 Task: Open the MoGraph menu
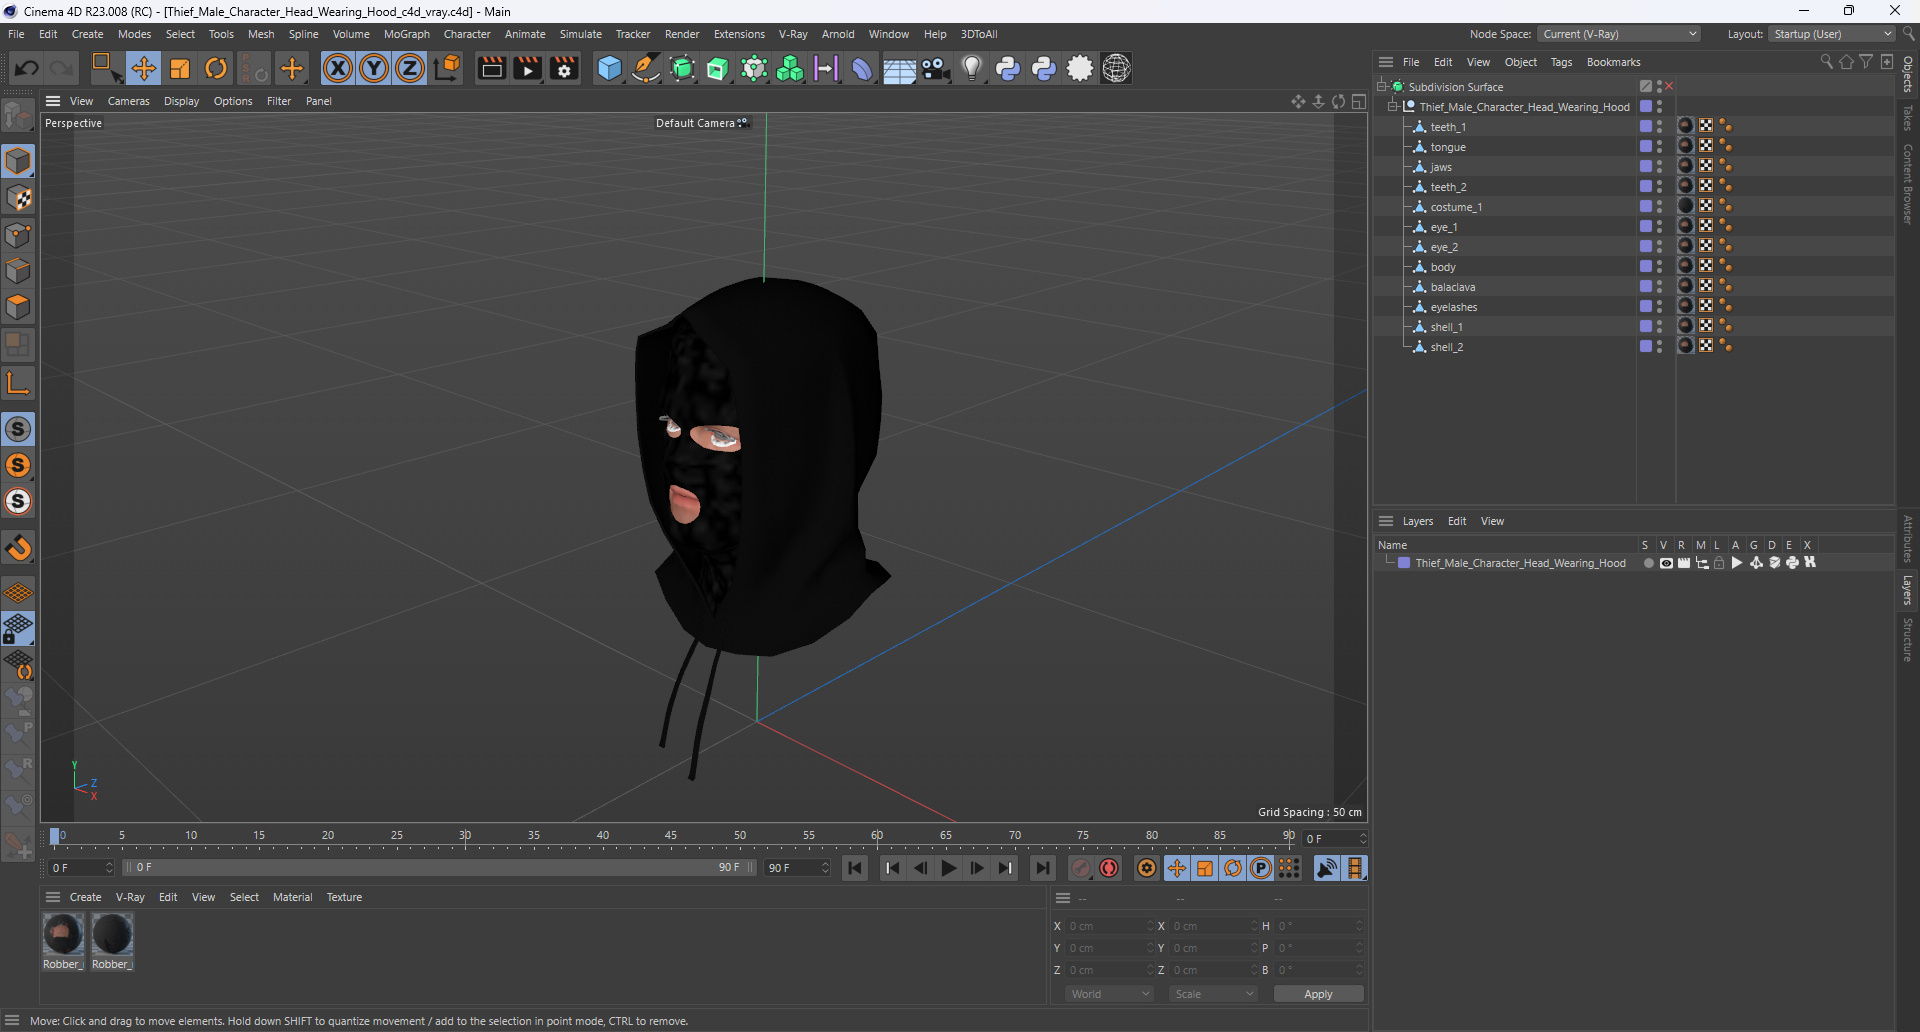click(407, 34)
